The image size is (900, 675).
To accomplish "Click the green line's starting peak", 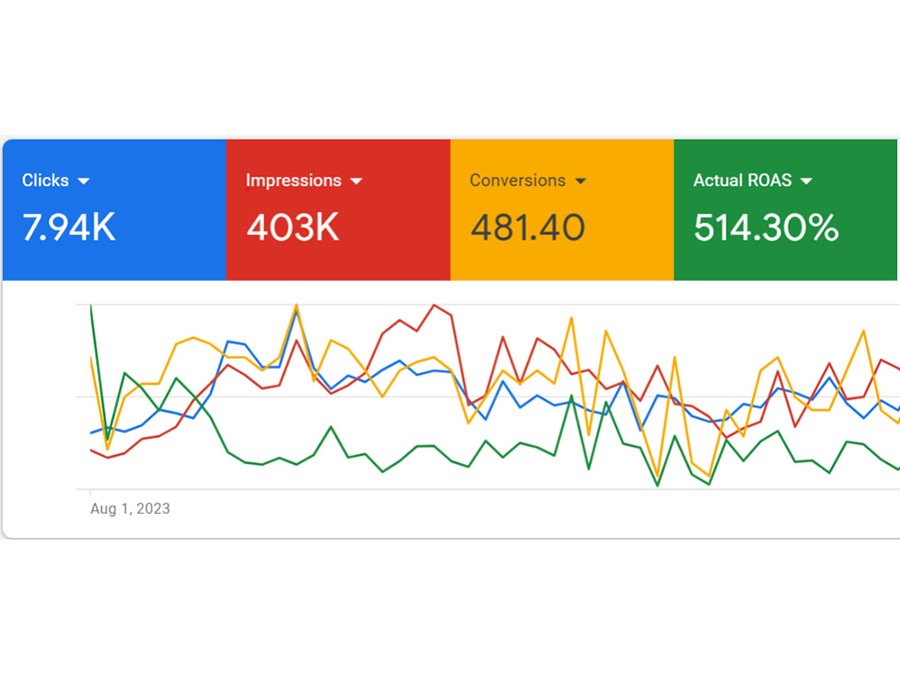I will tap(91, 306).
